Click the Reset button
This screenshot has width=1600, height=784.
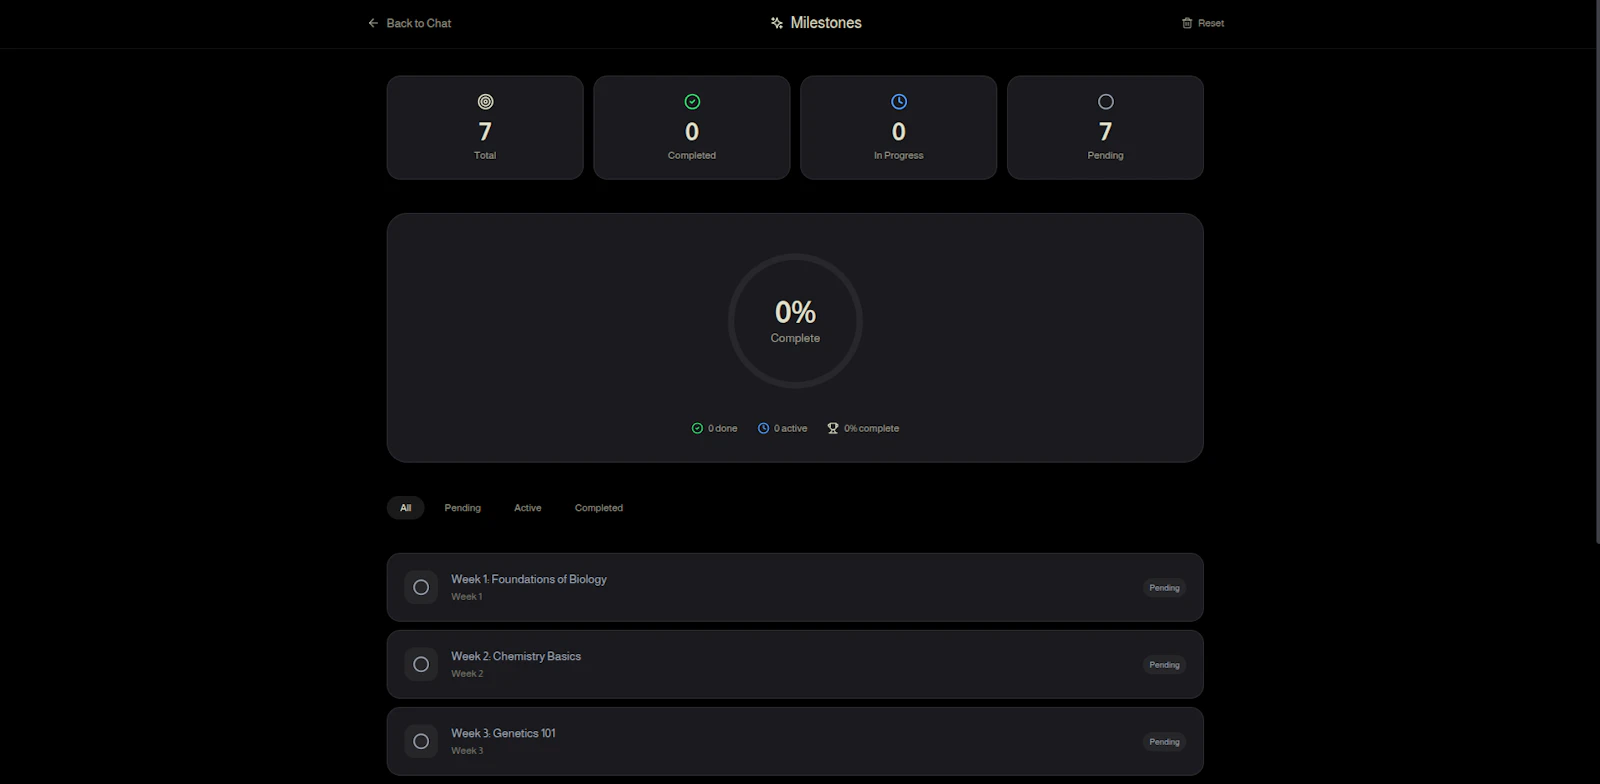point(1203,23)
